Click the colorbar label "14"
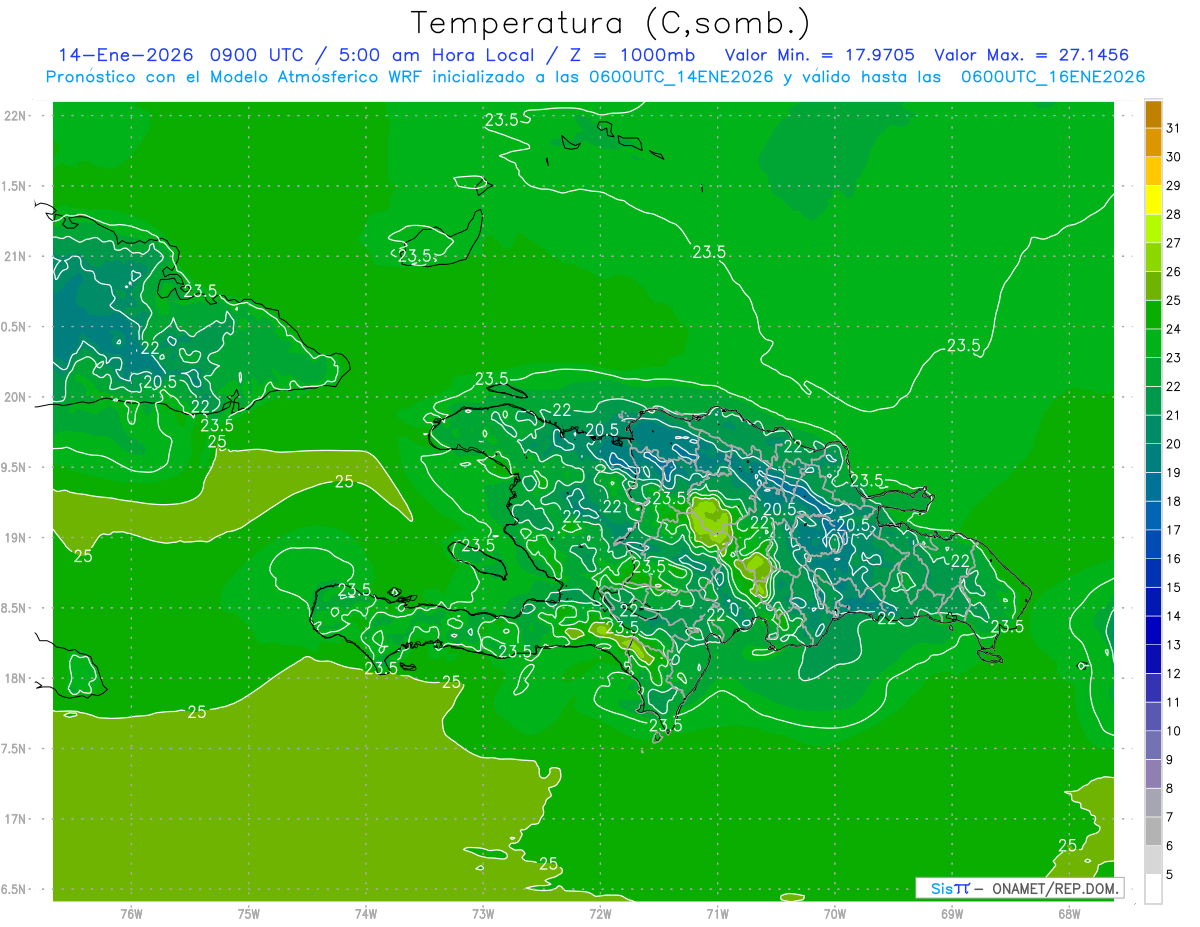Viewport: 1200px width, 927px height. [1174, 616]
